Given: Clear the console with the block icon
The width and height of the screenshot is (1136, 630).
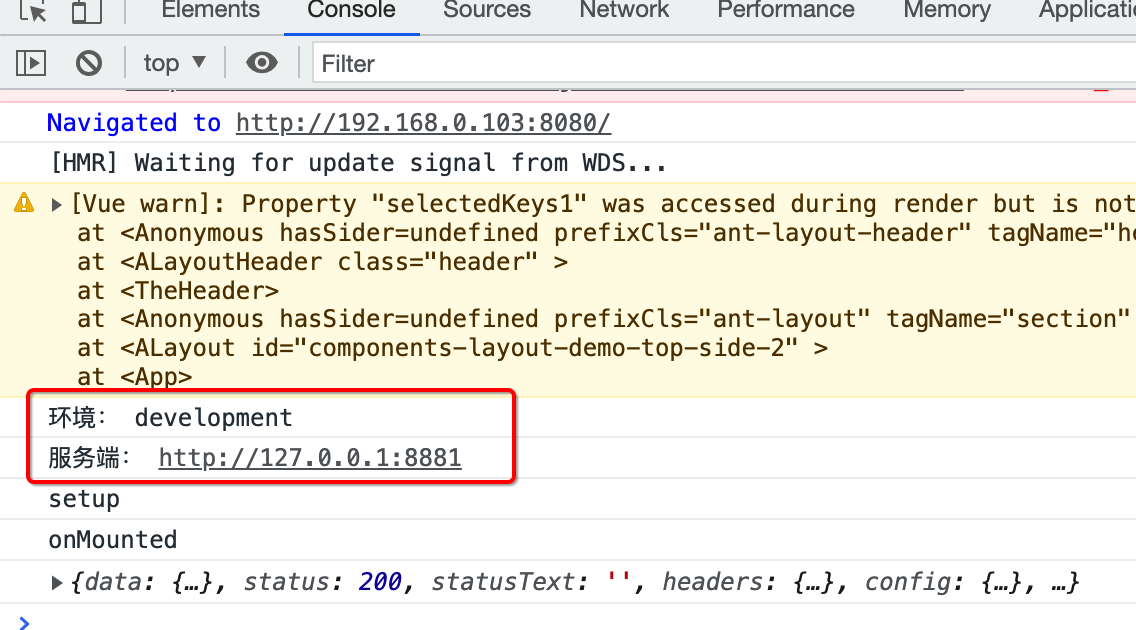Looking at the screenshot, I should click(x=89, y=63).
